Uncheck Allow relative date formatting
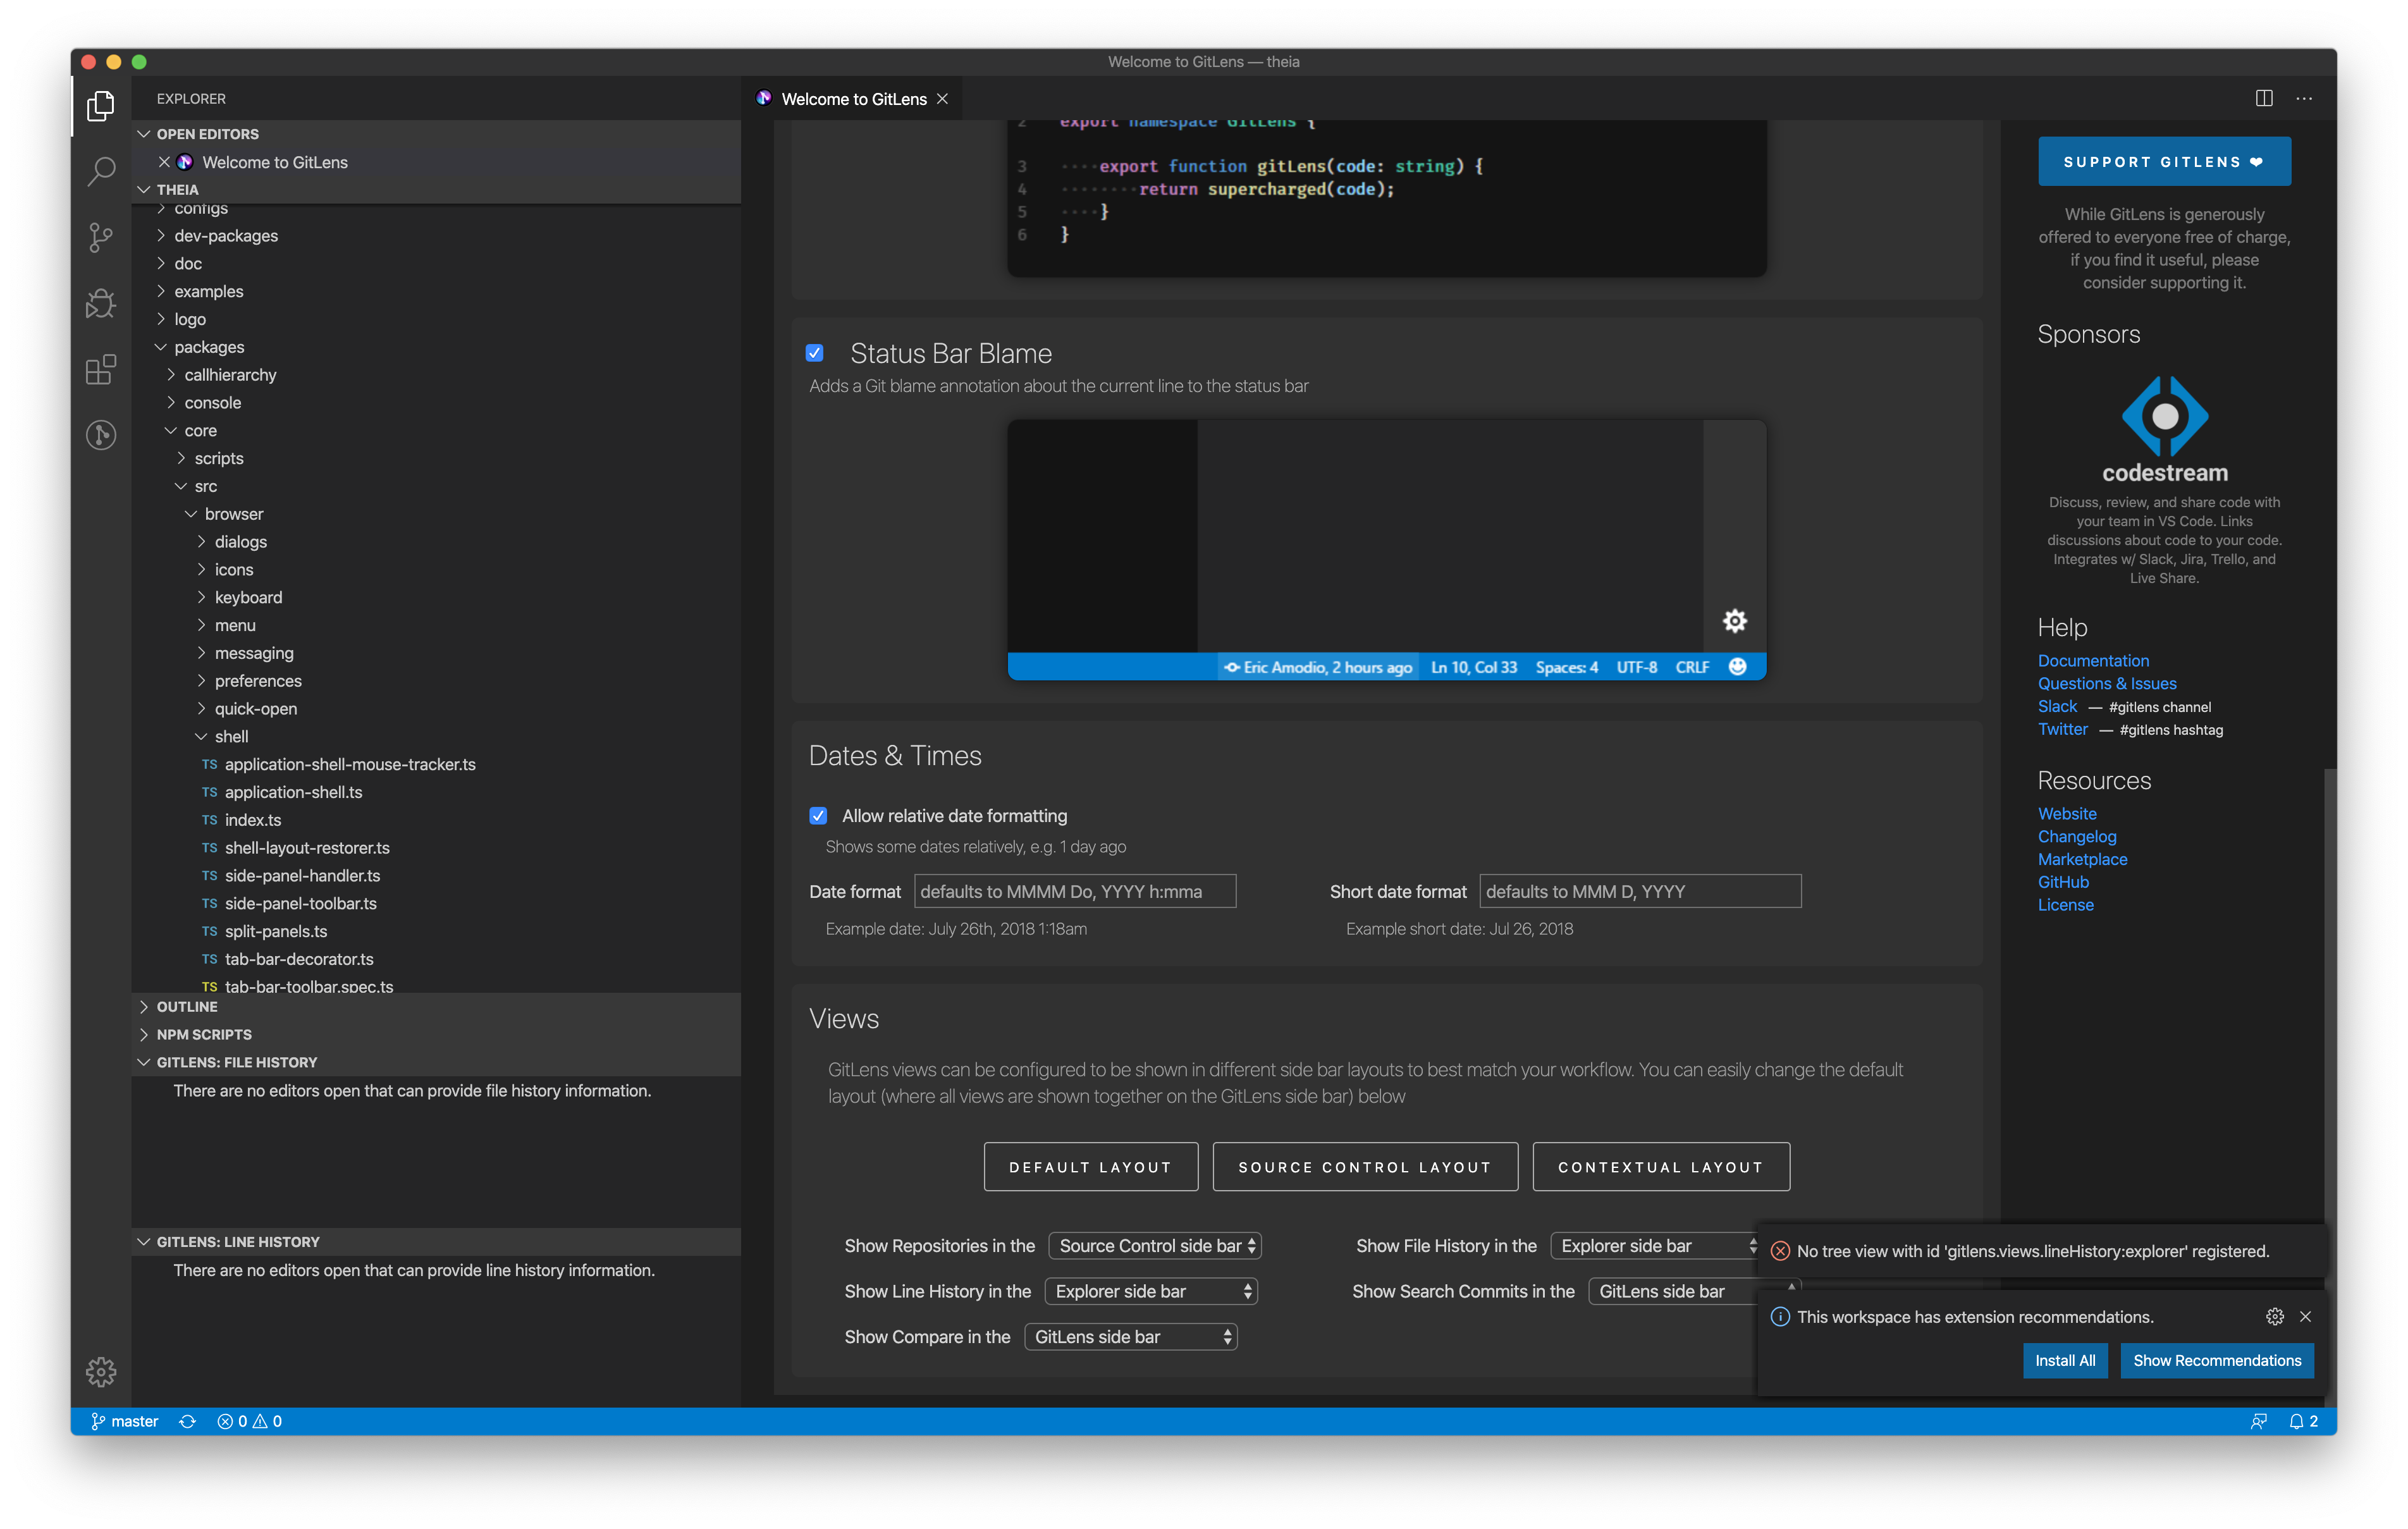The image size is (2408, 1529). [x=818, y=816]
